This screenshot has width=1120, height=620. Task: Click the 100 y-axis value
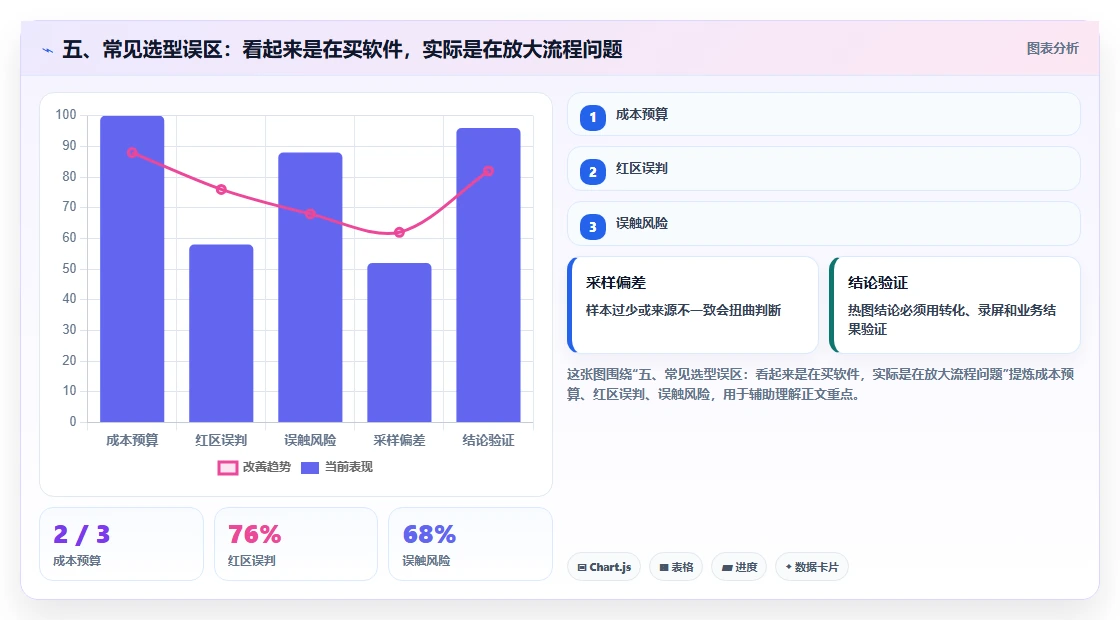[x=66, y=115]
